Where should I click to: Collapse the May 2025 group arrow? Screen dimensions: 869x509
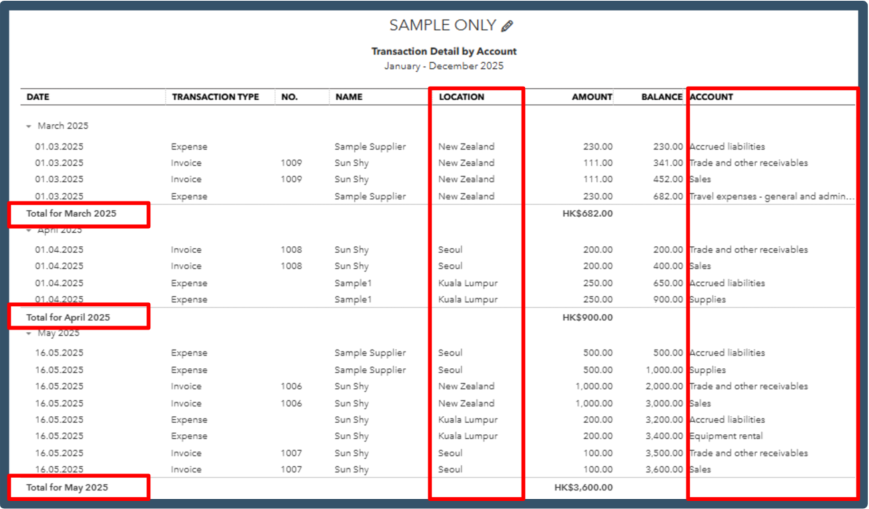point(30,333)
